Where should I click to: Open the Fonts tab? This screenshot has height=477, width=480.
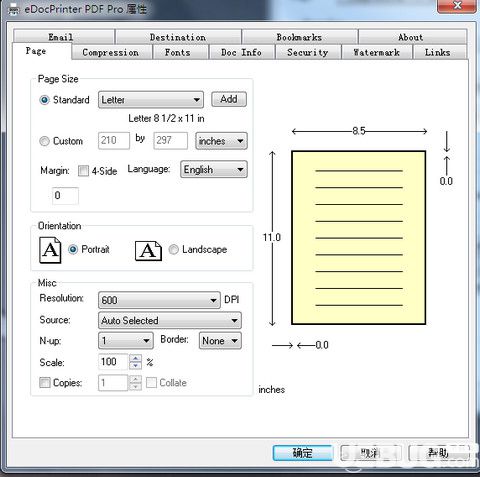(x=180, y=52)
